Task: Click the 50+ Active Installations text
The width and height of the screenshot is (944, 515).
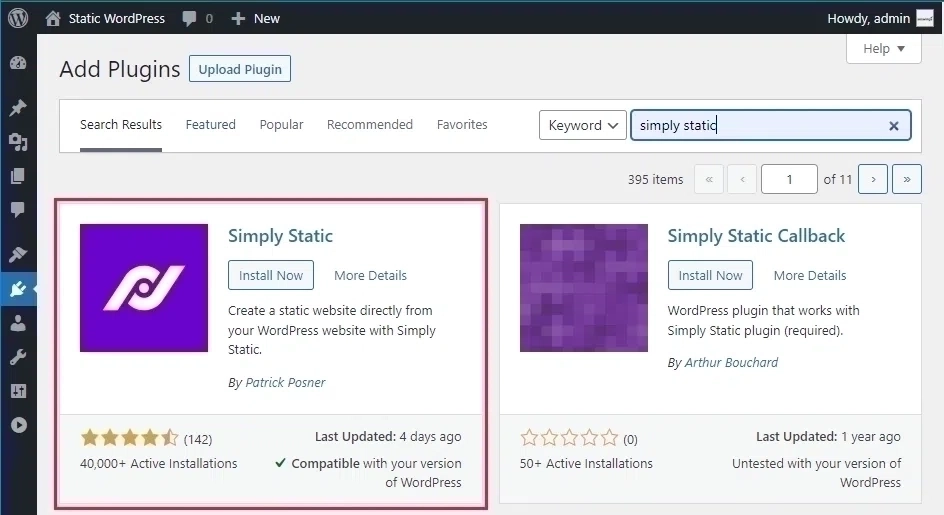Action: [x=586, y=463]
